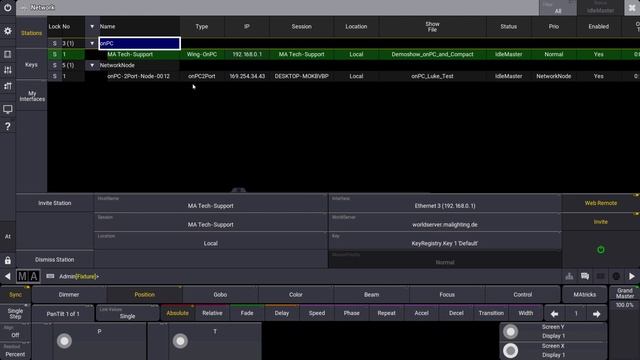Screen dimensions: 640x360
Task: Open the Readout Percent dropdown
Action: [16, 351]
